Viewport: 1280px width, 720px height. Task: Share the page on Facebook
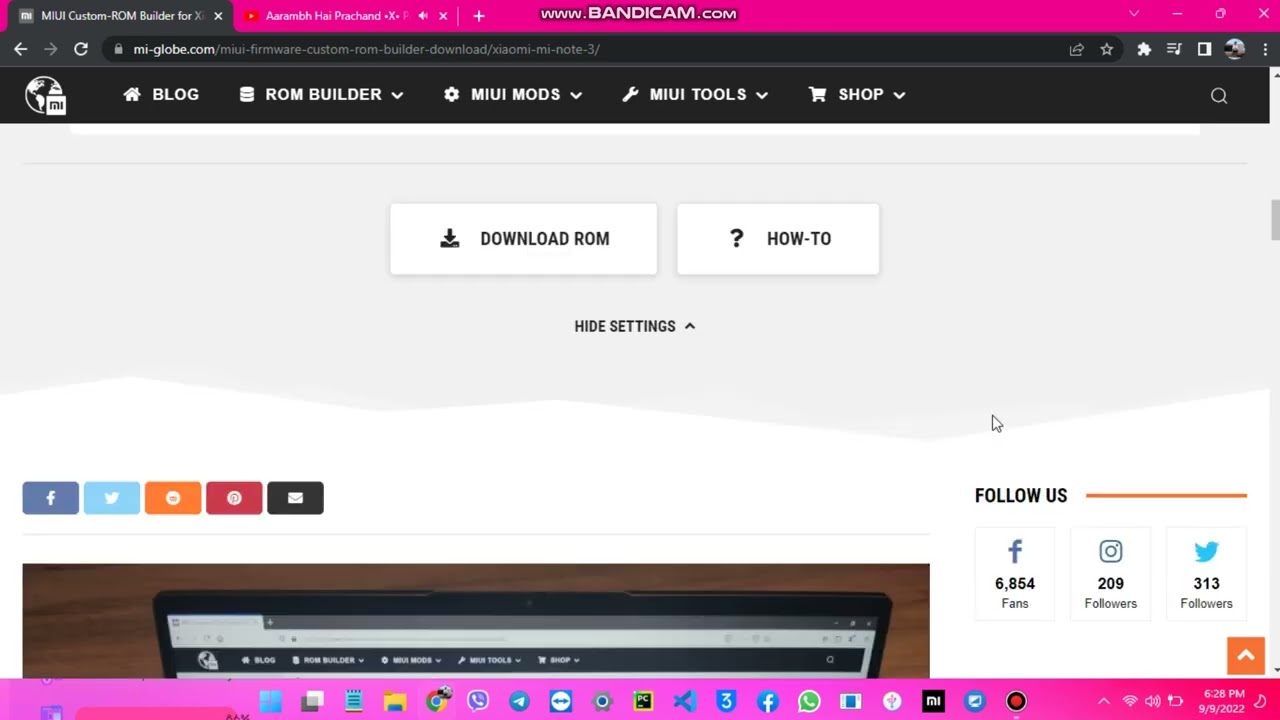tap(51, 498)
